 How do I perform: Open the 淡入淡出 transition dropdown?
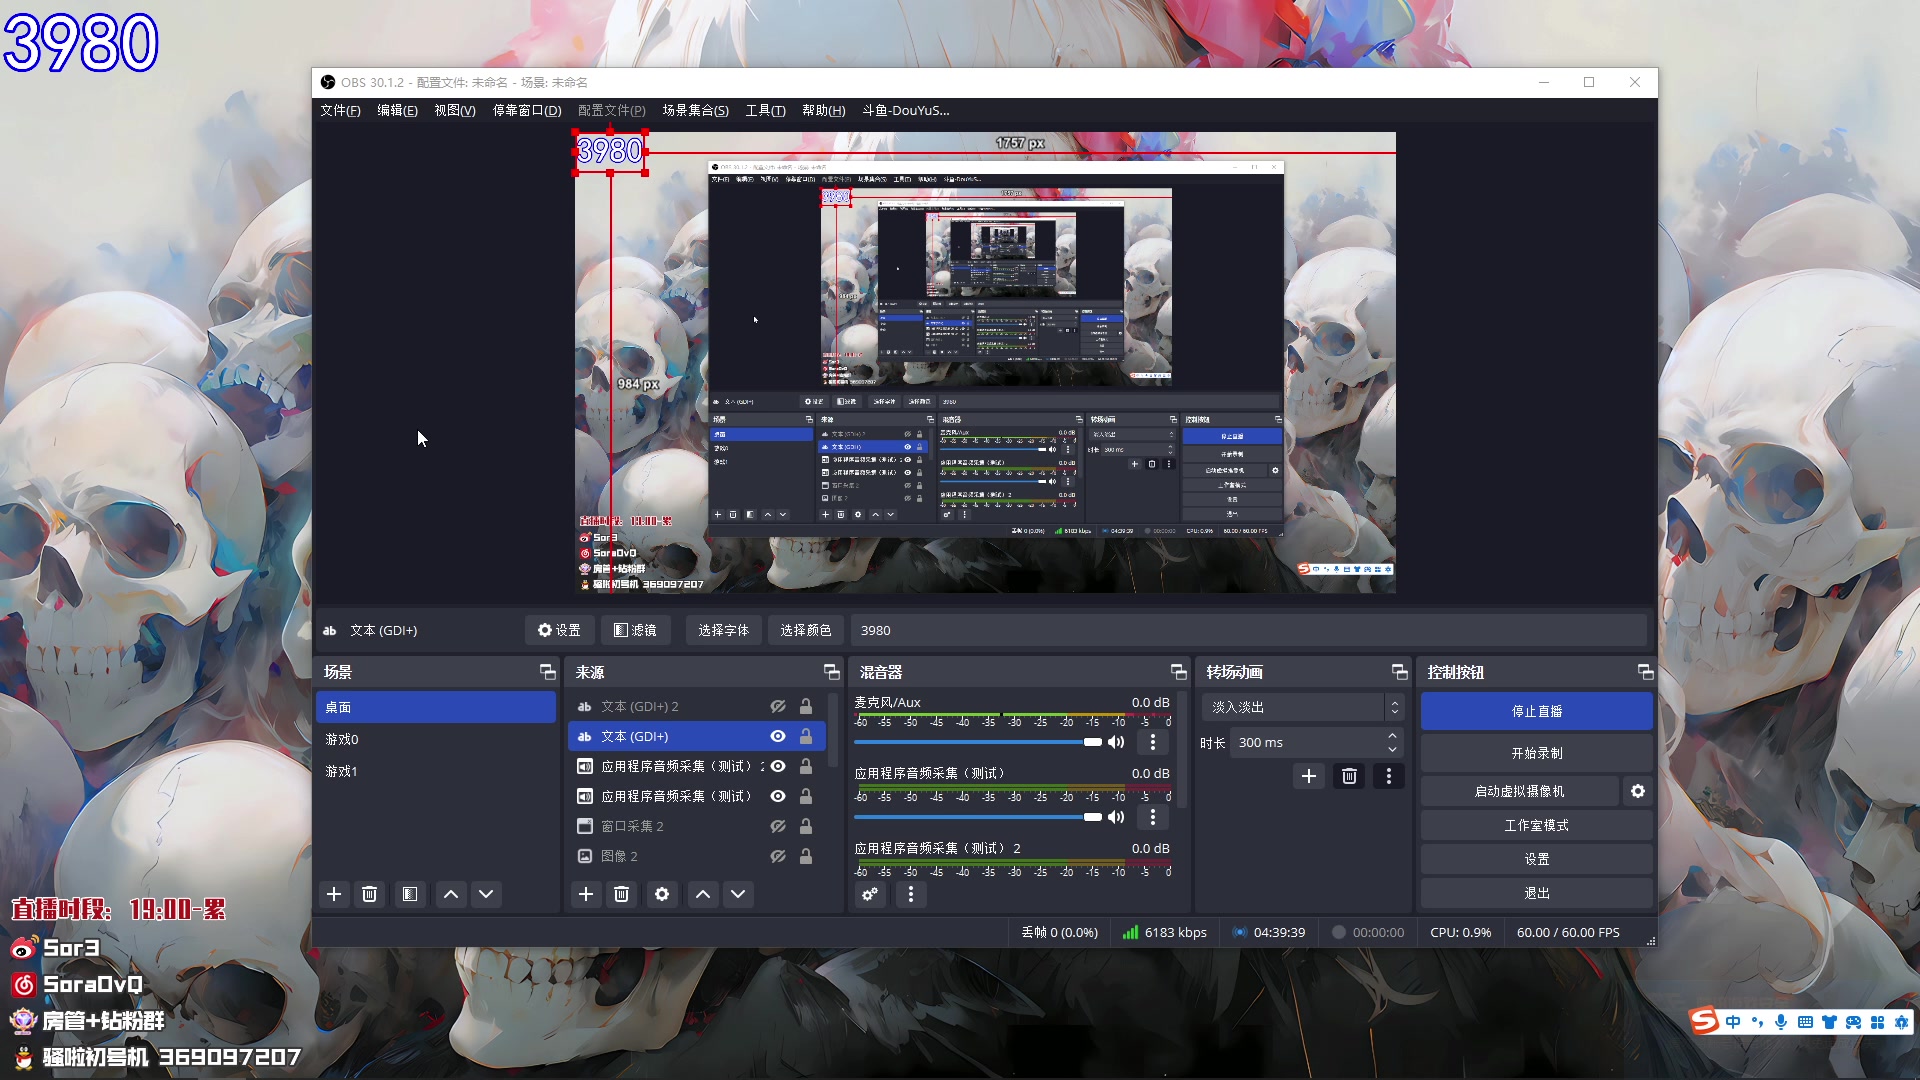[1302, 707]
